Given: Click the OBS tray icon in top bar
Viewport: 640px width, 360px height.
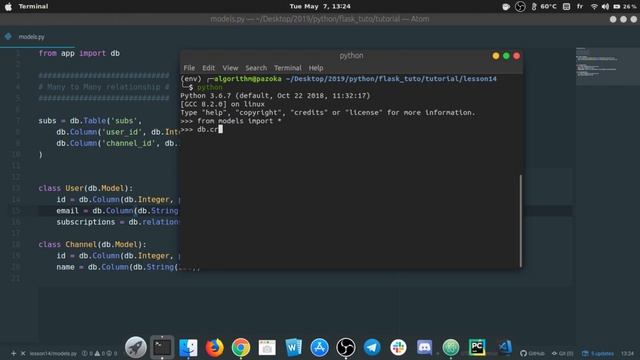Looking at the screenshot, I should click(520, 7).
